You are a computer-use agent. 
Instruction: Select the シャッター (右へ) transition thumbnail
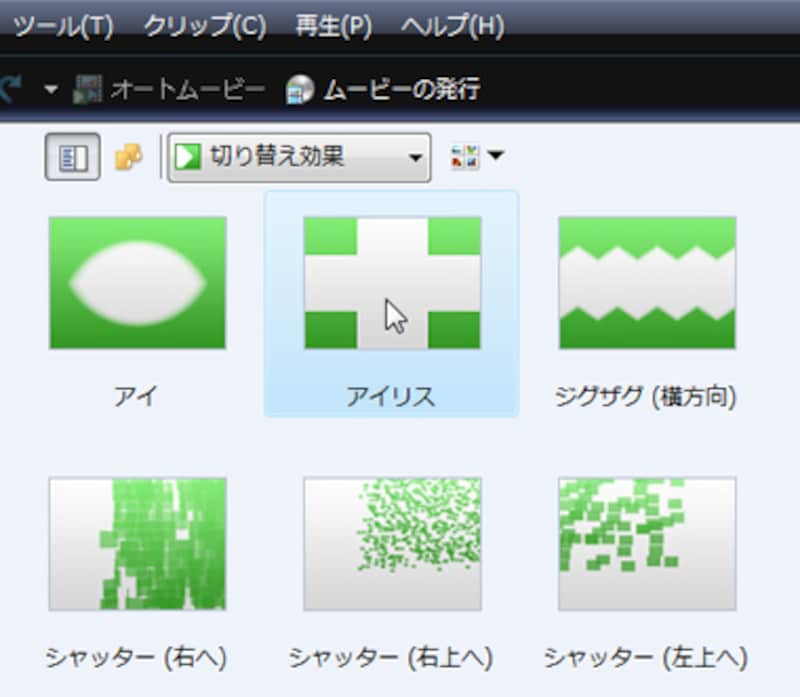tap(138, 543)
